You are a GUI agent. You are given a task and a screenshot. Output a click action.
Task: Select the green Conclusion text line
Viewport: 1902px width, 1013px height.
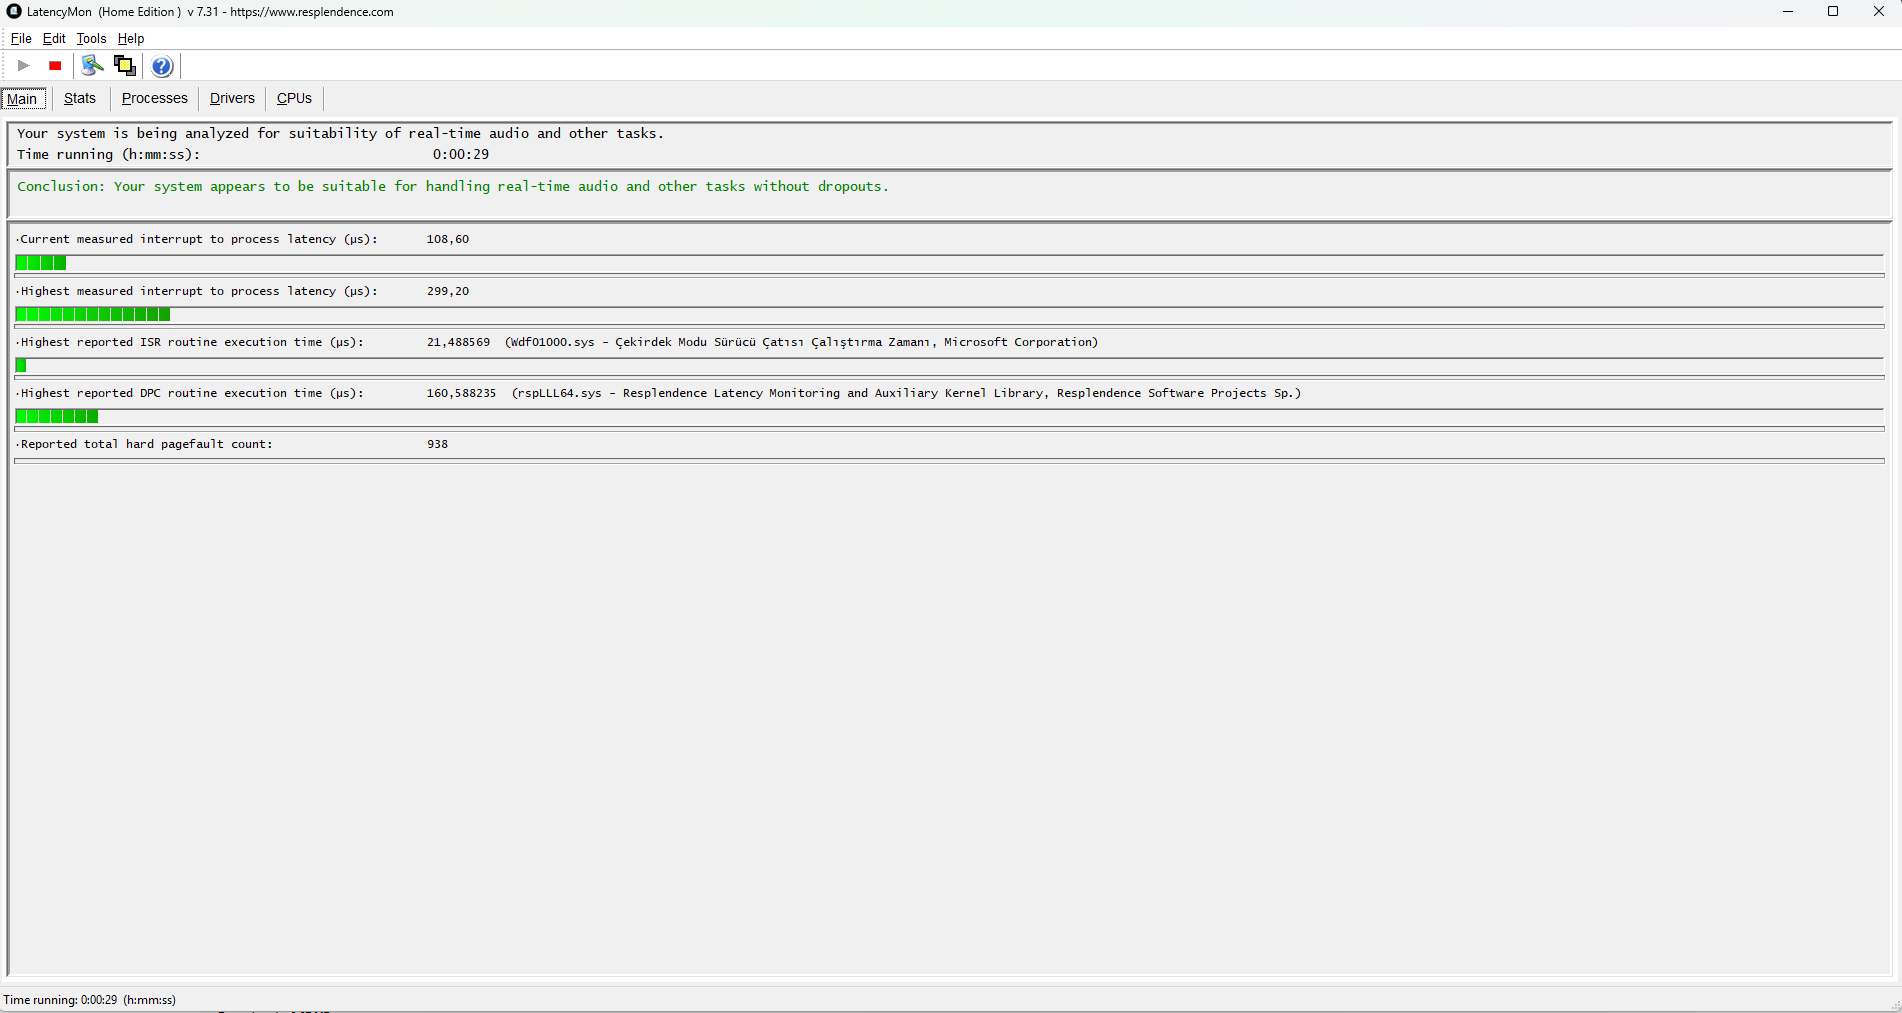(x=453, y=187)
